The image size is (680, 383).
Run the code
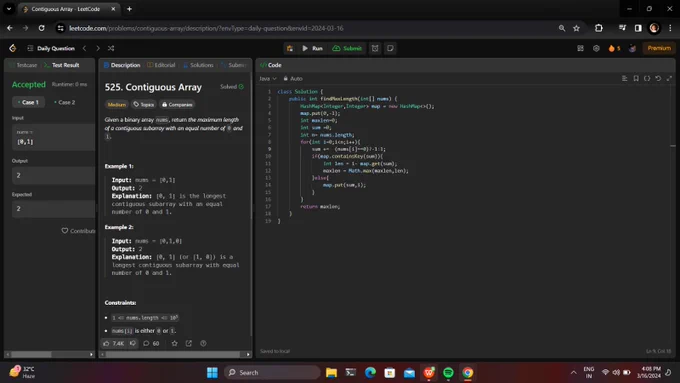click(312, 48)
